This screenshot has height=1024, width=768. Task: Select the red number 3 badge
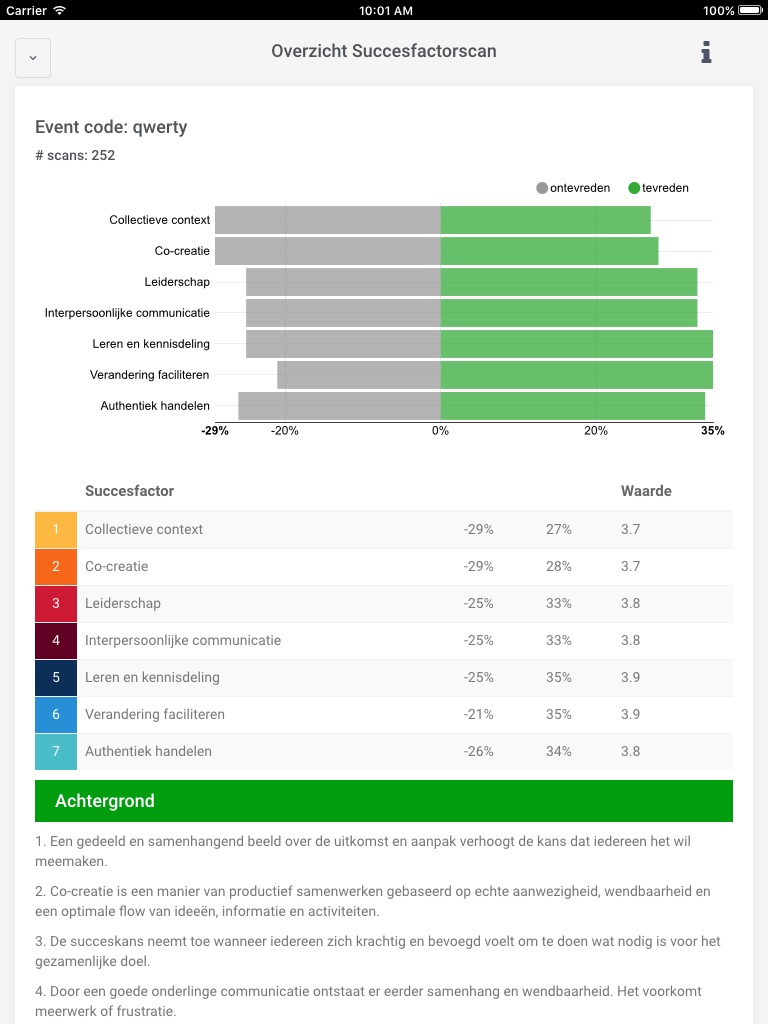[56, 603]
